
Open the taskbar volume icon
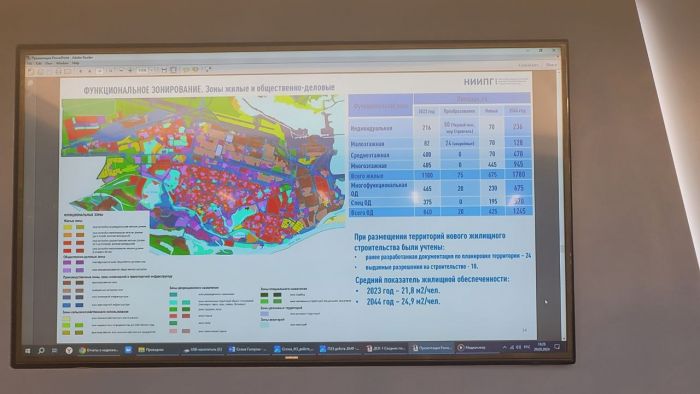click(x=519, y=347)
